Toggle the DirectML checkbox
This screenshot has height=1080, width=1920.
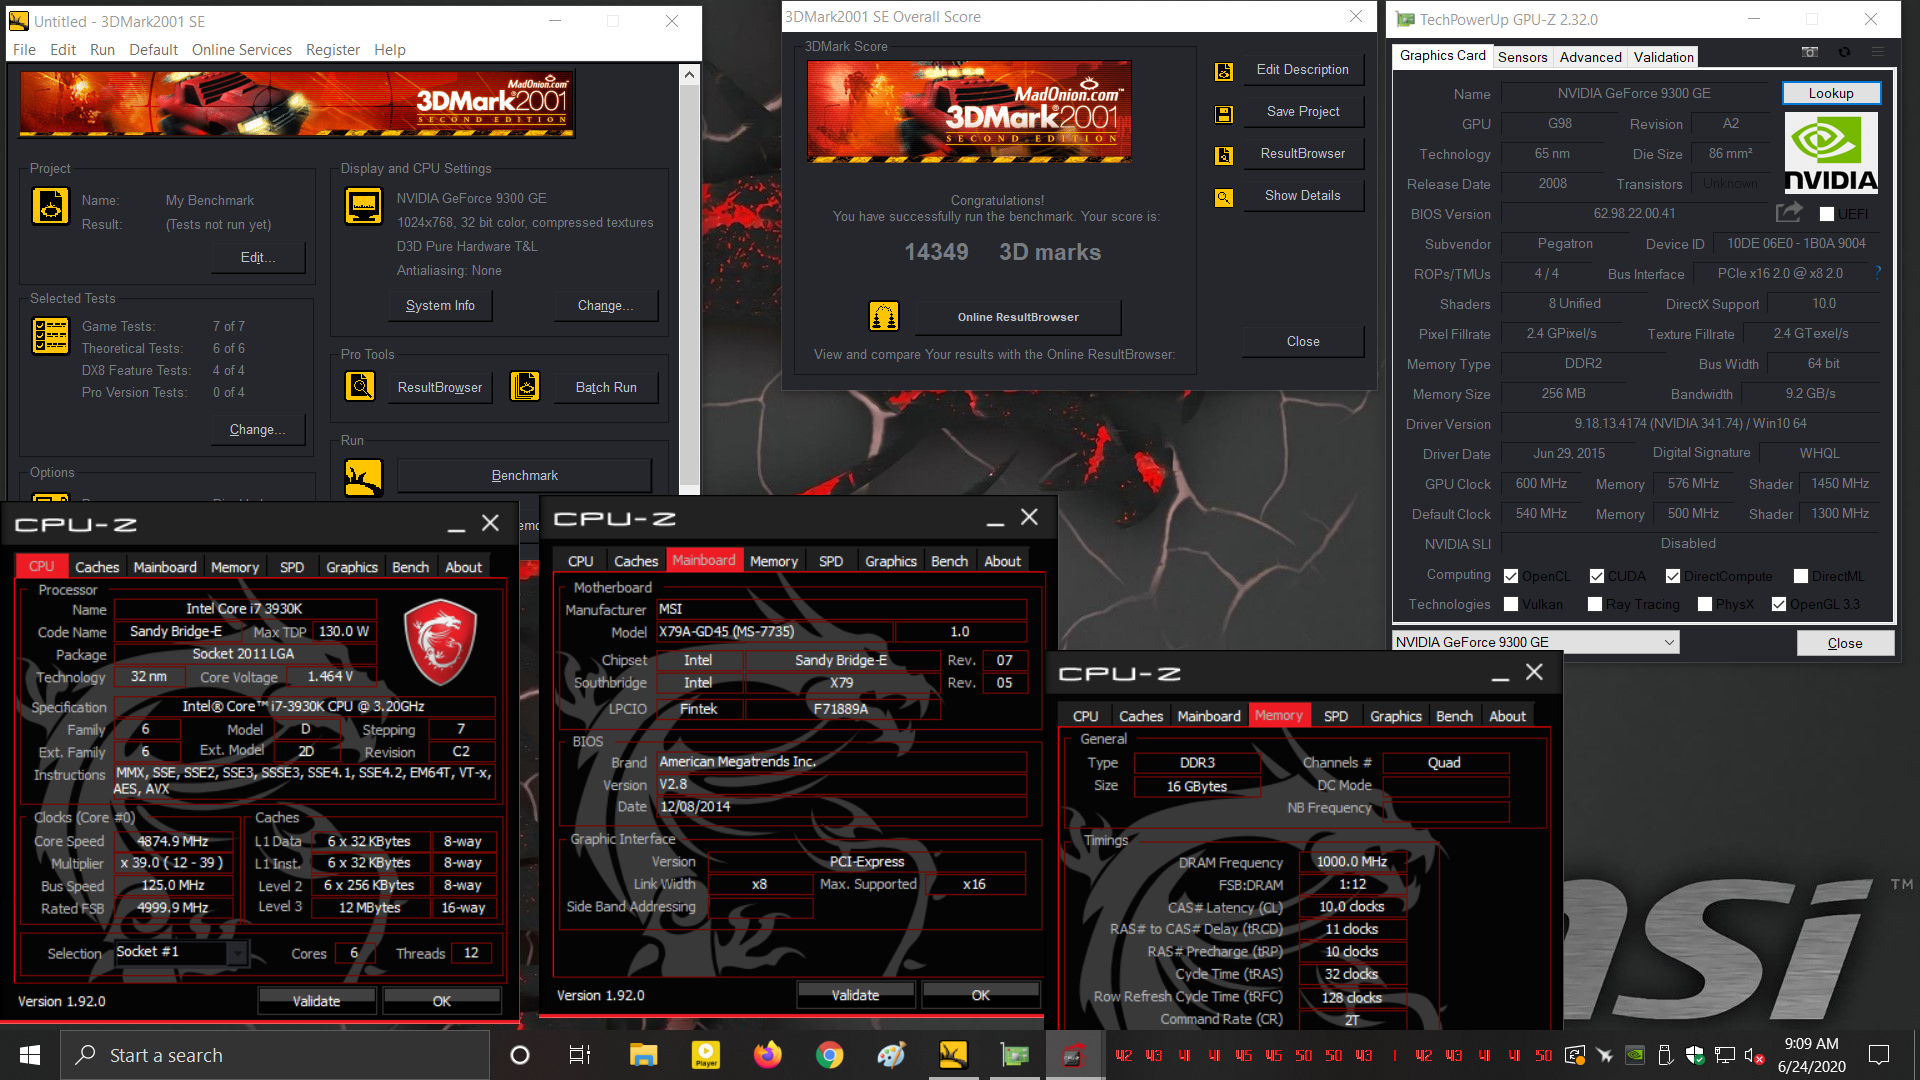[1801, 576]
